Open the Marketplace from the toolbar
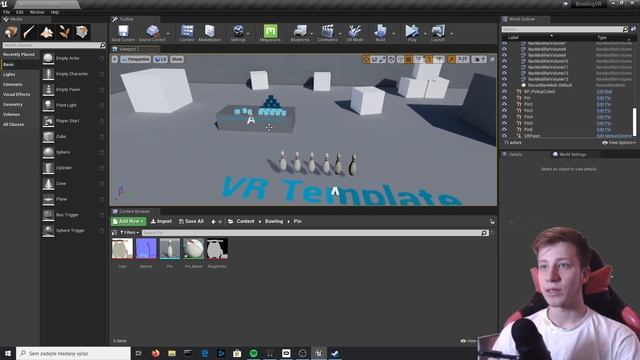This screenshot has width=640, height=360. click(x=209, y=31)
